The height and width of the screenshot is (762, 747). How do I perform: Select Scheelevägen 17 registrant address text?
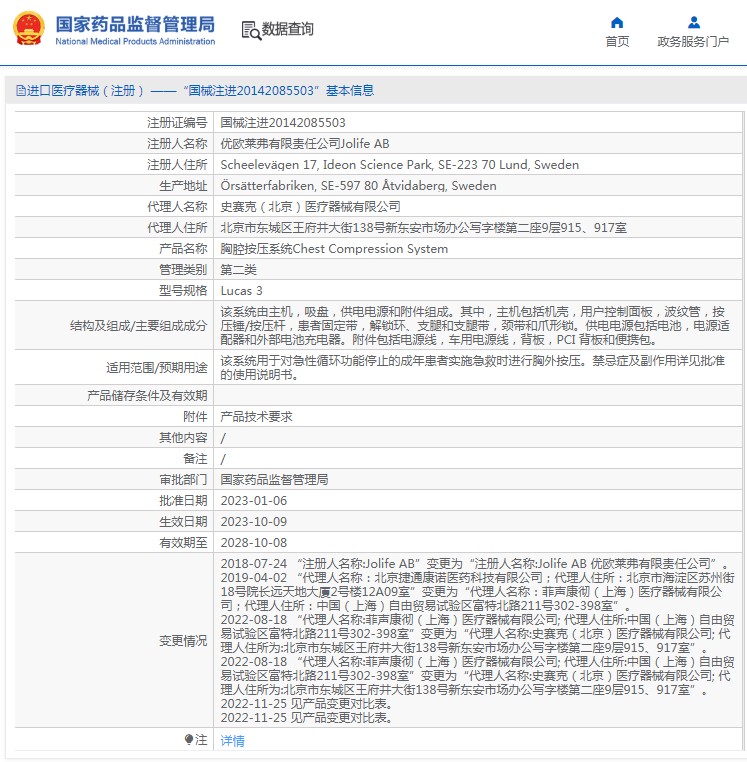(400, 165)
